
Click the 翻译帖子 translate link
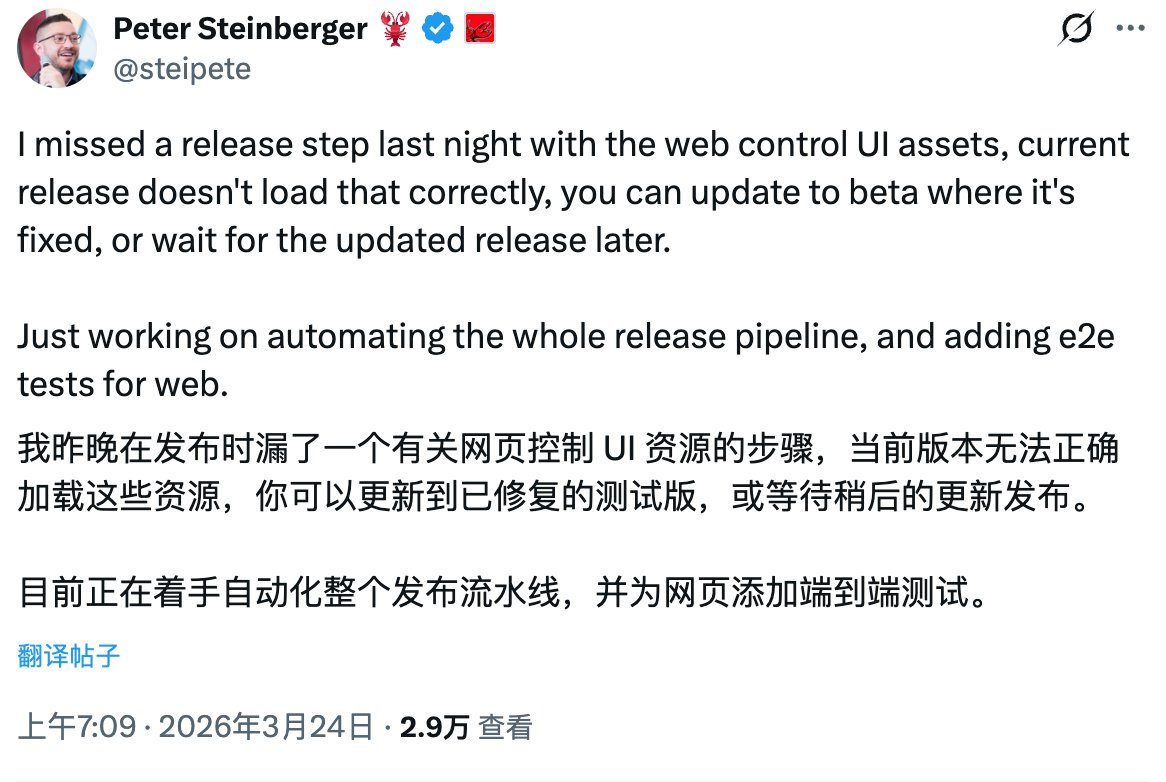(x=69, y=656)
